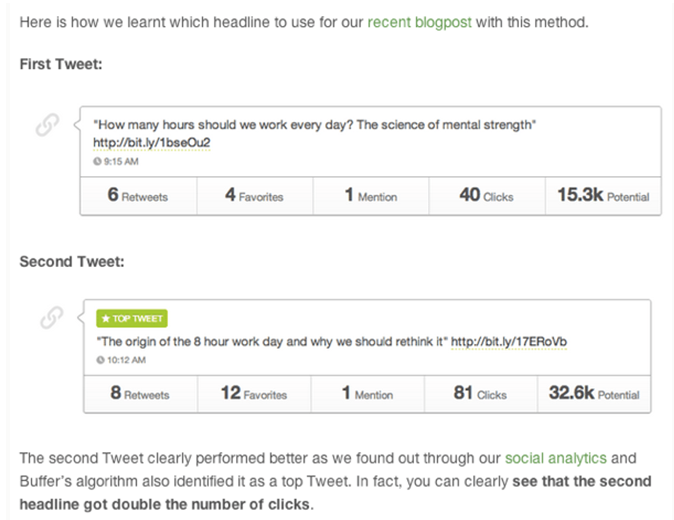Click the link icon beside second tweet
This screenshot has height=520, width=674.
pyautogui.click(x=52, y=318)
